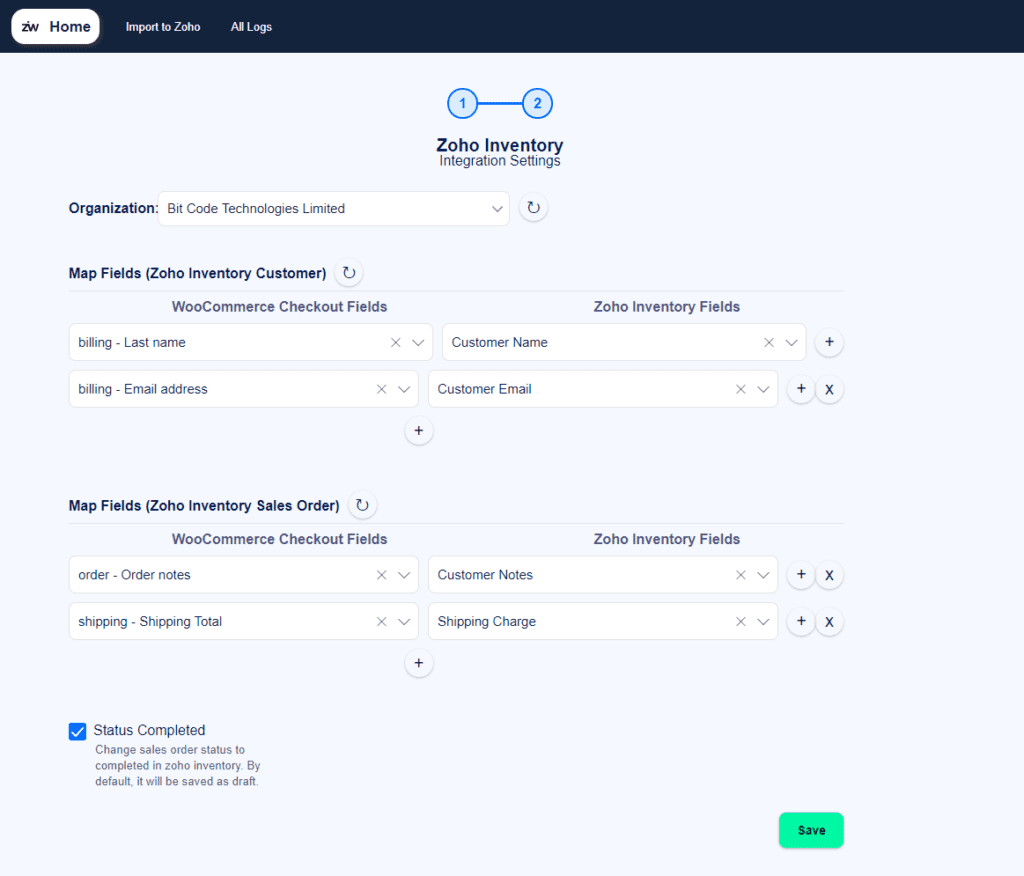Refresh the Zoho Inventory Customer field mappings

tap(347, 272)
